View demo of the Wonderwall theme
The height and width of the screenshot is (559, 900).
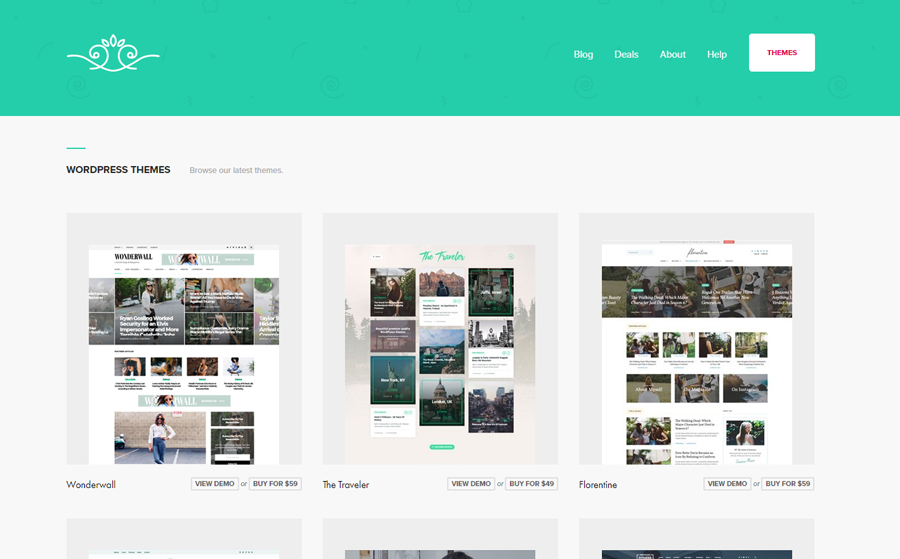point(215,484)
